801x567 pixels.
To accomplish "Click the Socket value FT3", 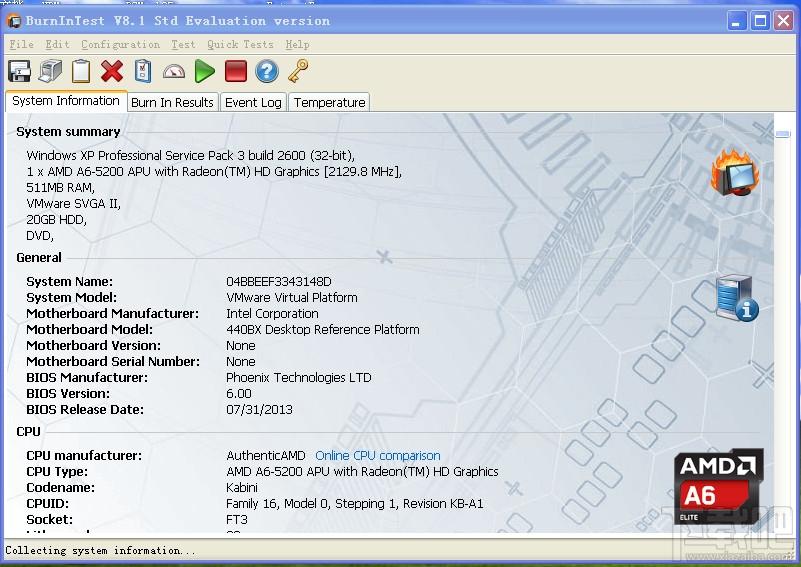I will tap(237, 519).
